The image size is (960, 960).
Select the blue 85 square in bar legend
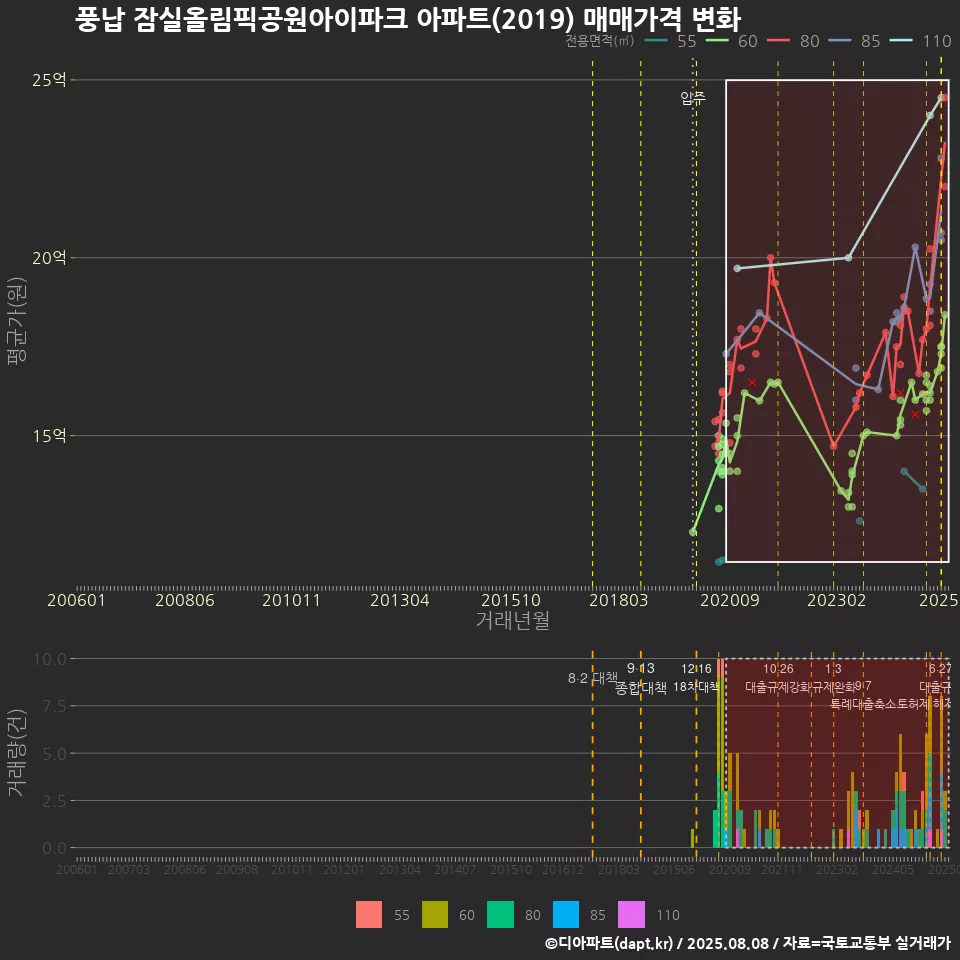pyautogui.click(x=566, y=915)
